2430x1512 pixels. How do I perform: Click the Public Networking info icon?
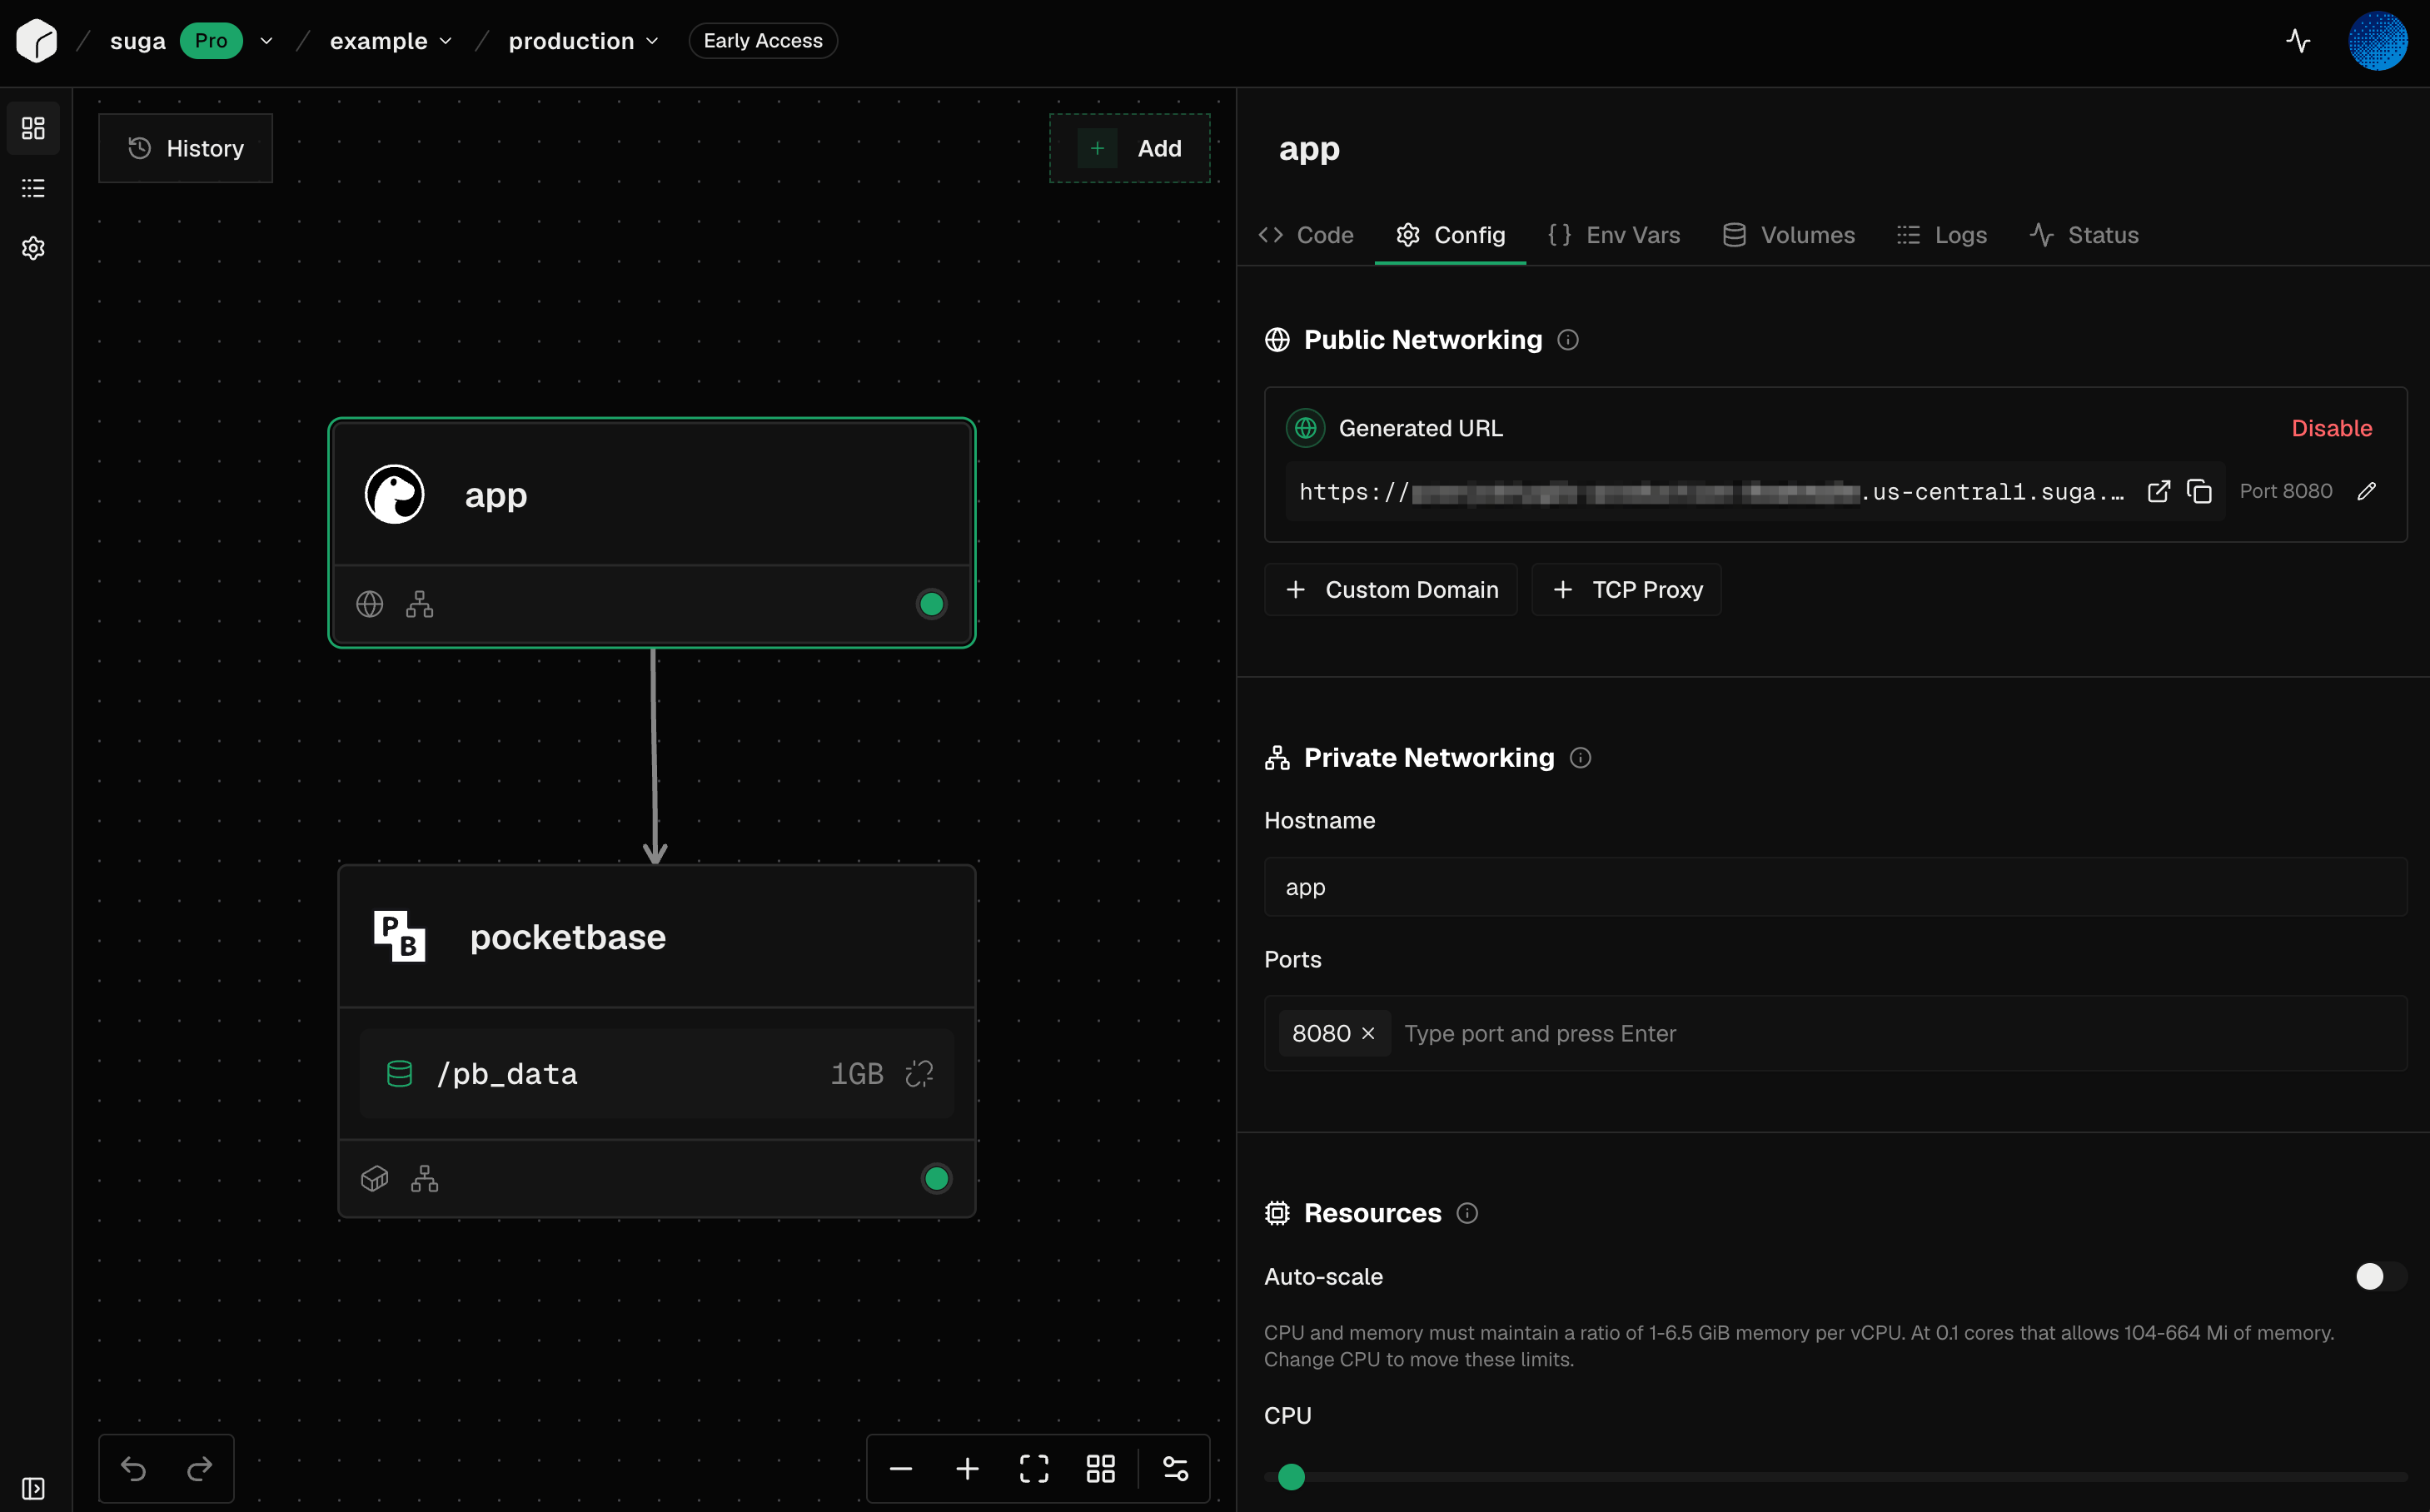point(1568,340)
